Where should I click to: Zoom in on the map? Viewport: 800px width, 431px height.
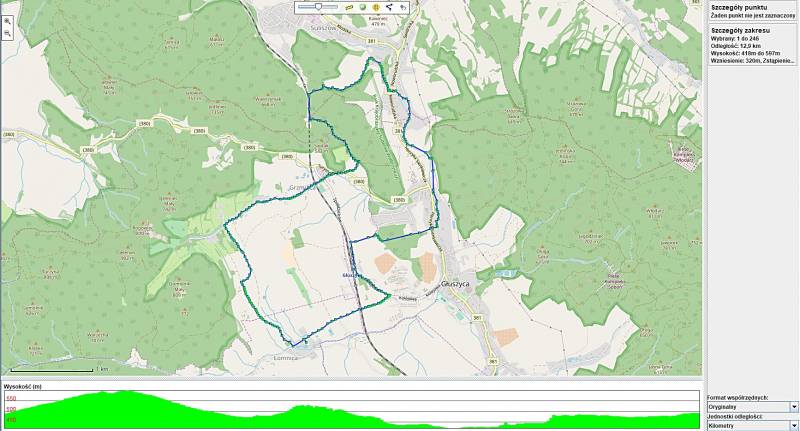click(x=7, y=21)
